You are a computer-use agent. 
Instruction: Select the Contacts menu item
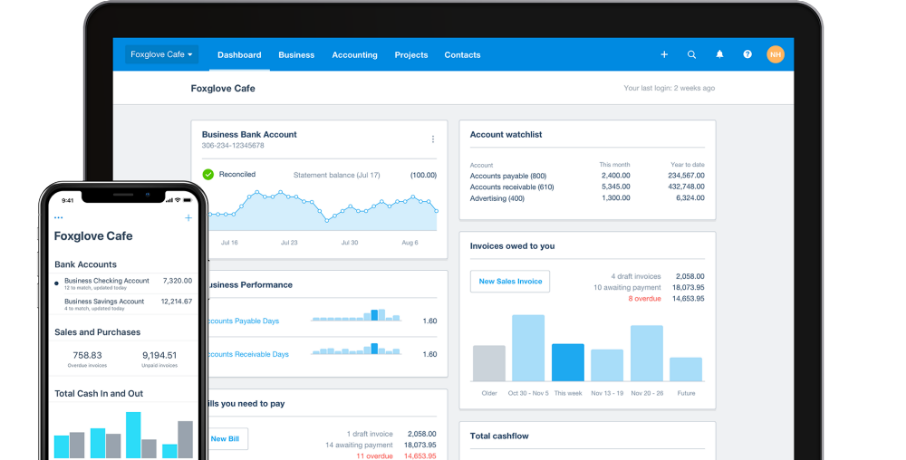(462, 55)
